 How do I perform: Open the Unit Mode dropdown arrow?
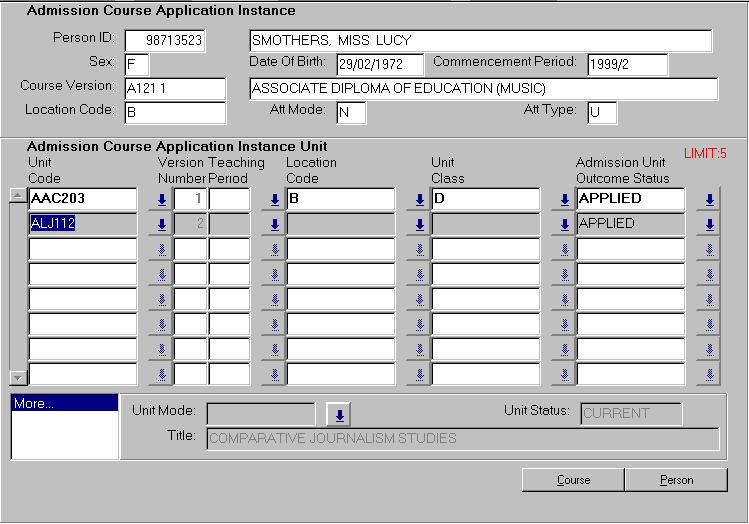(x=340, y=414)
